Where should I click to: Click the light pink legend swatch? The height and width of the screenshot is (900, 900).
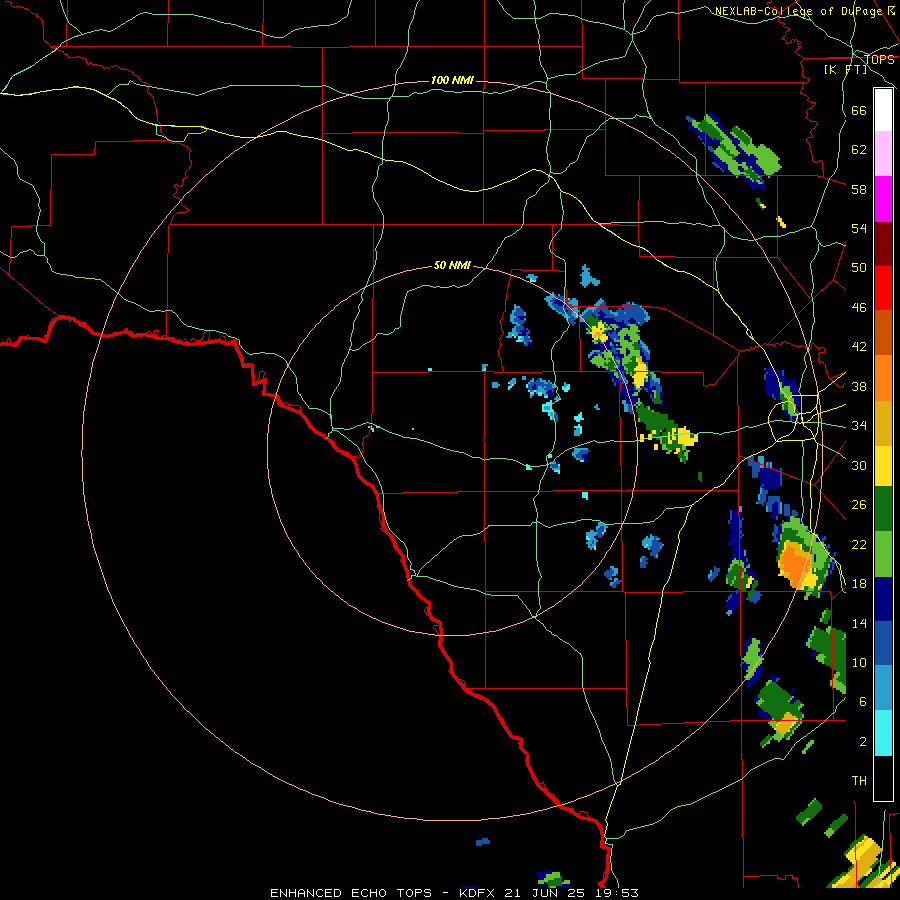883,153
